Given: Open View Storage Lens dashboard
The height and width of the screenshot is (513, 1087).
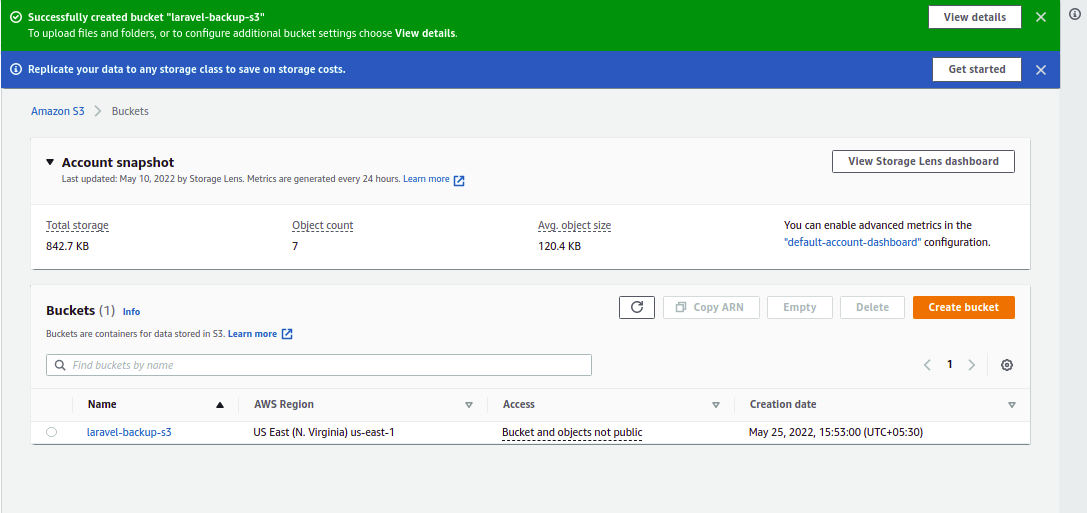Looking at the screenshot, I should tap(923, 161).
